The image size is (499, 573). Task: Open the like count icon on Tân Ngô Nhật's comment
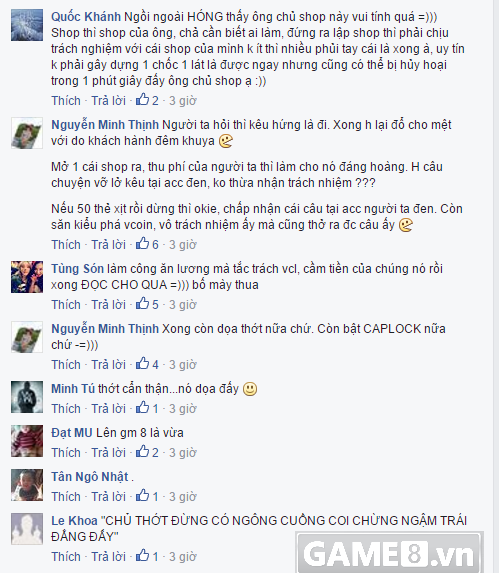(x=147, y=496)
